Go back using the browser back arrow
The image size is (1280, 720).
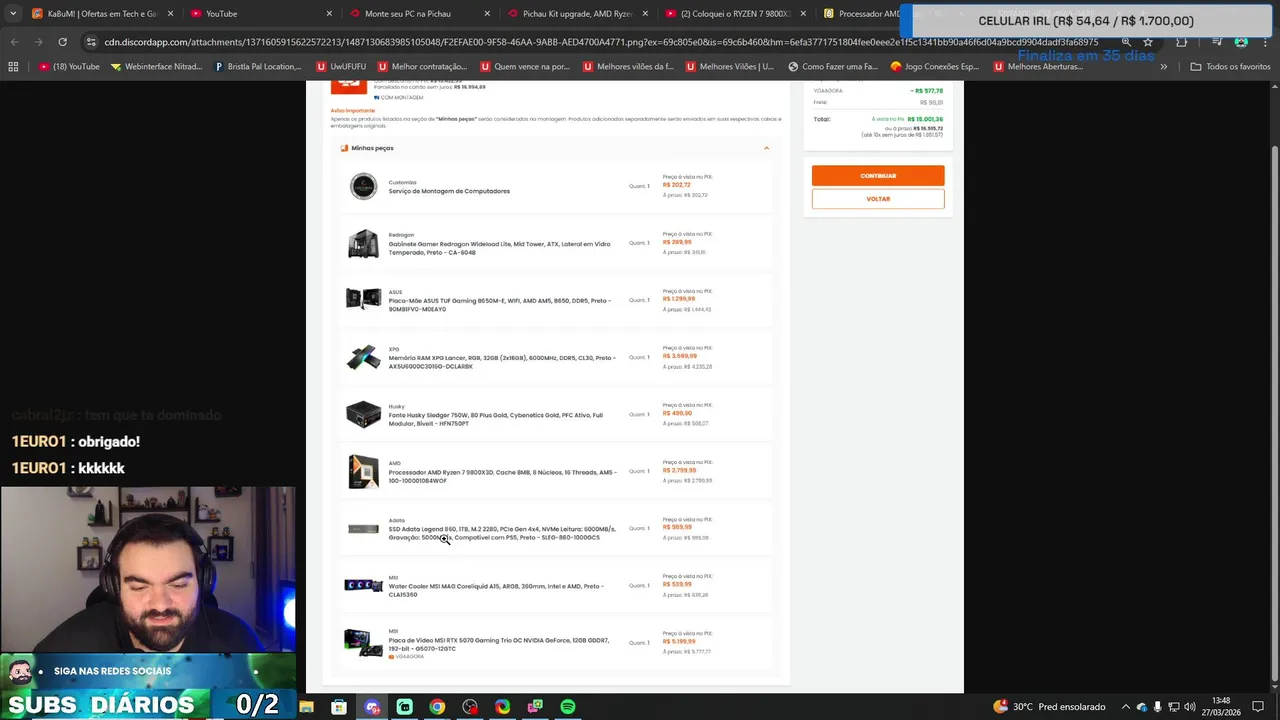[x=14, y=42]
